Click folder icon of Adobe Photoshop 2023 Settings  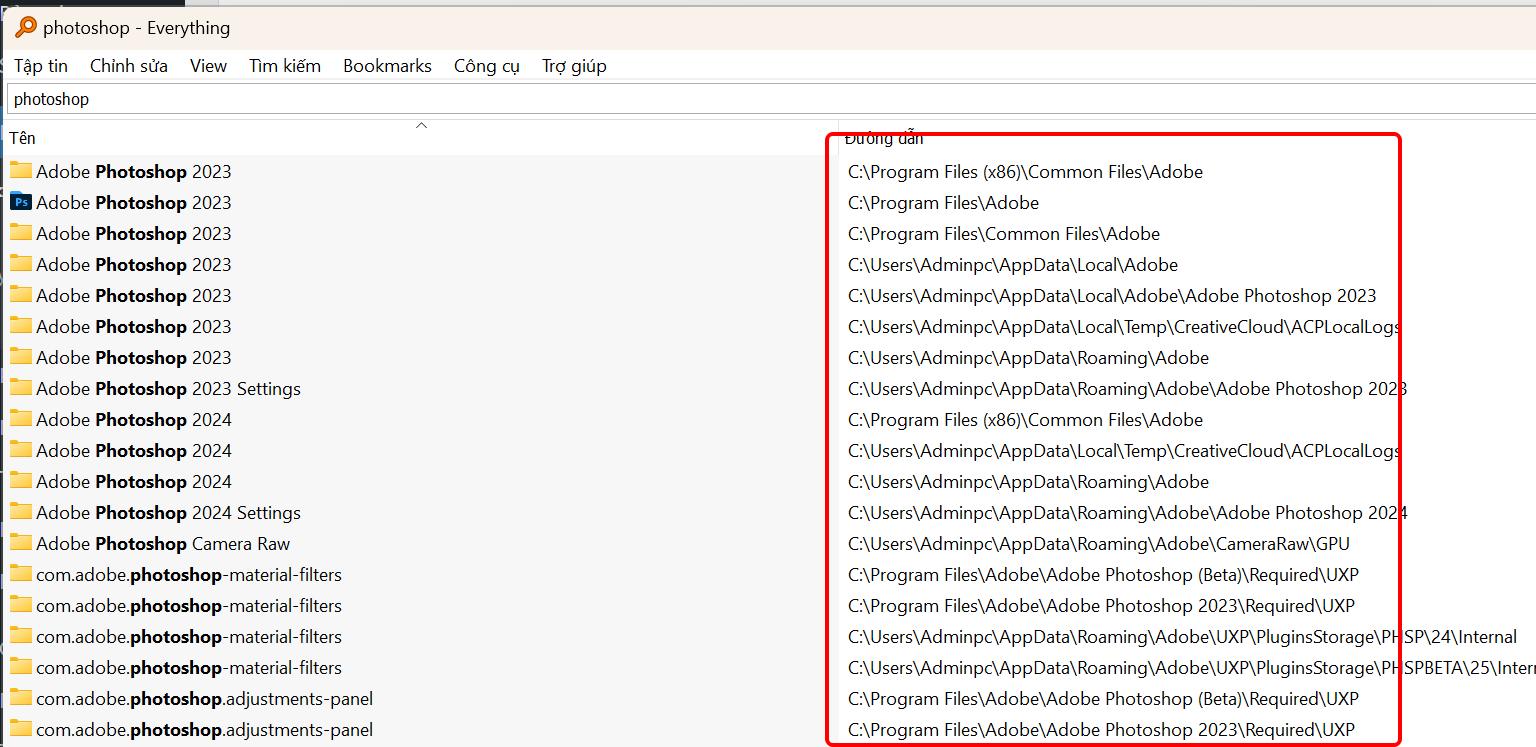click(21, 388)
